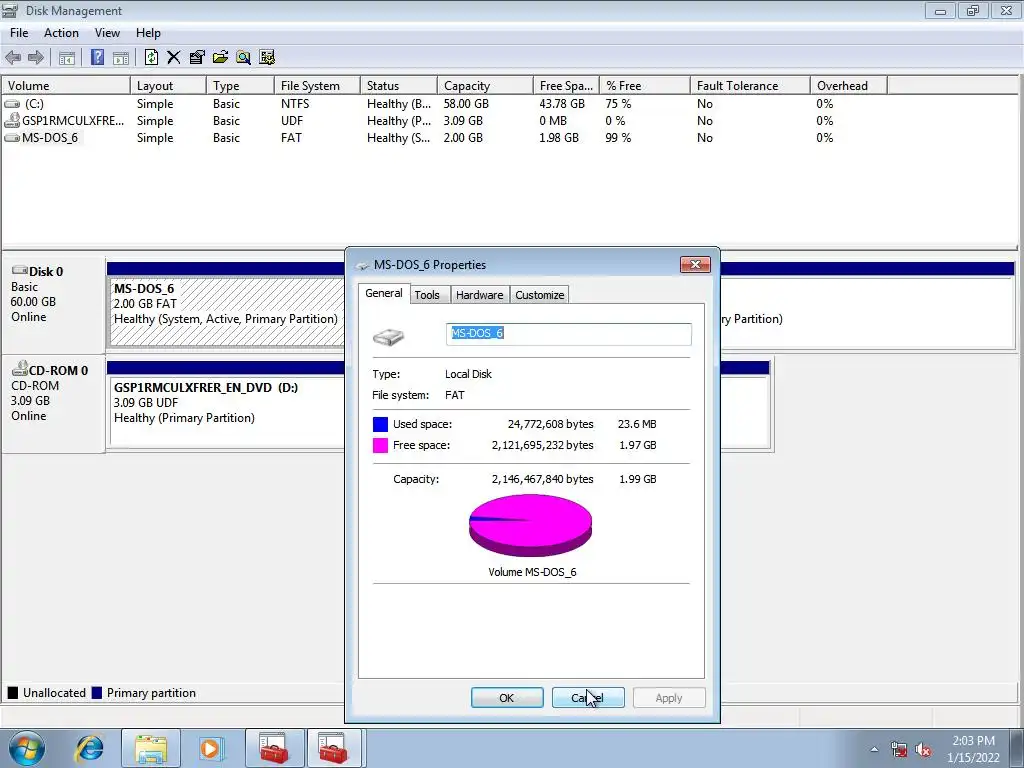1024x768 pixels.
Task: Click the NTFS file system cell
Action: pos(295,104)
